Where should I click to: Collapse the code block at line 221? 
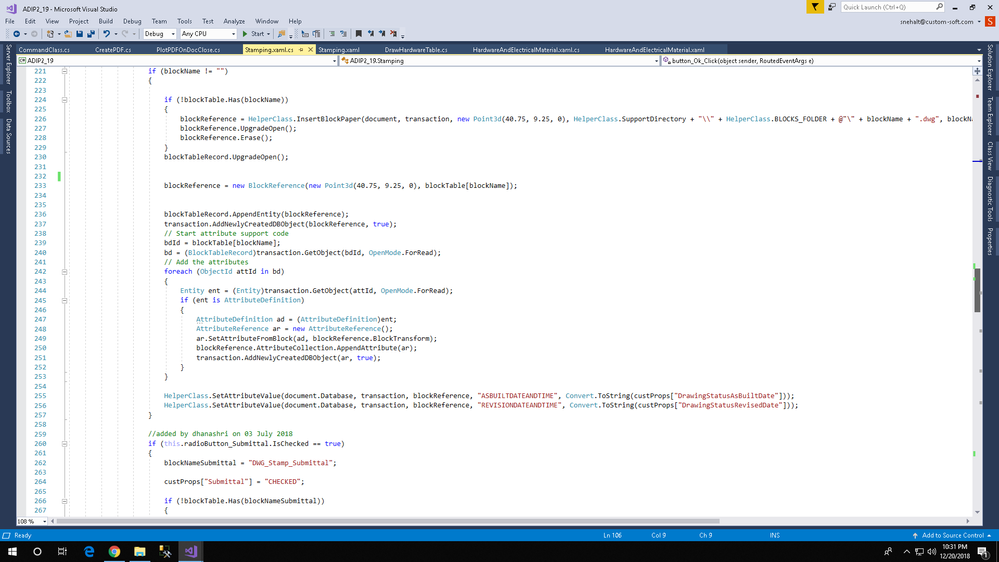(65, 71)
